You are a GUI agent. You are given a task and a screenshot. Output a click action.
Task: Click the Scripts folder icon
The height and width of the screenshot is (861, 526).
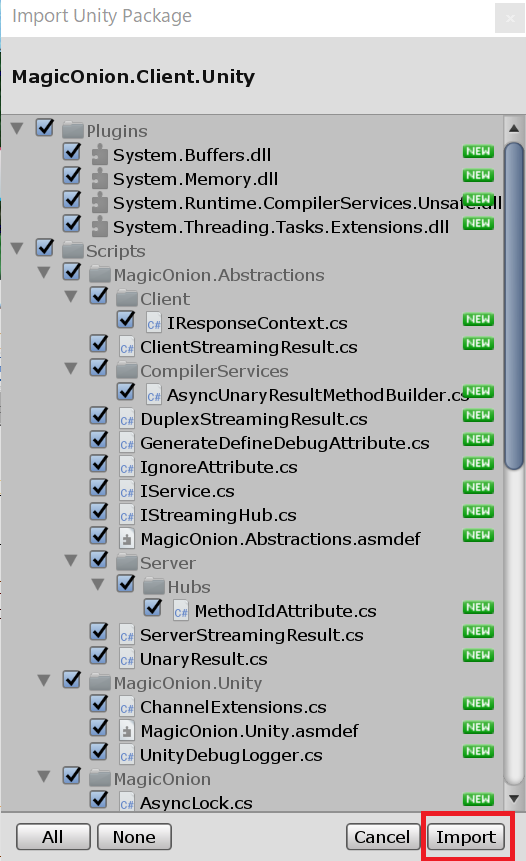[72, 251]
